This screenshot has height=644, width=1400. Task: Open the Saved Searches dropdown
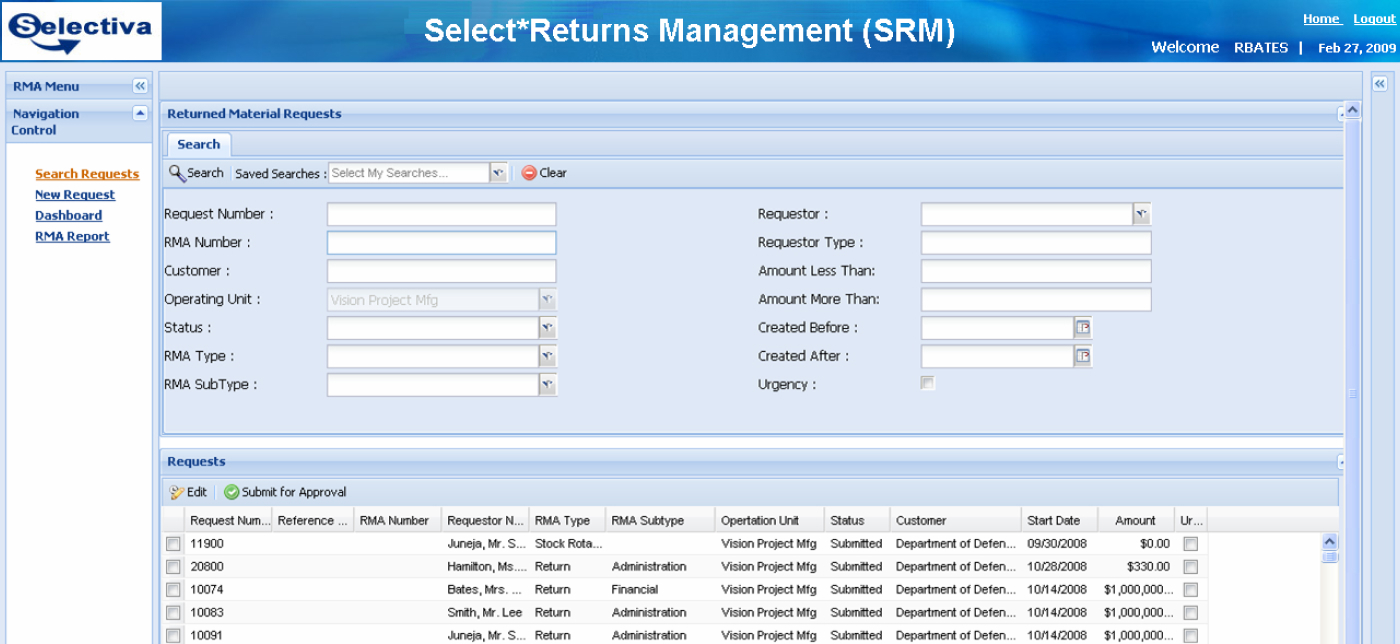coord(498,173)
